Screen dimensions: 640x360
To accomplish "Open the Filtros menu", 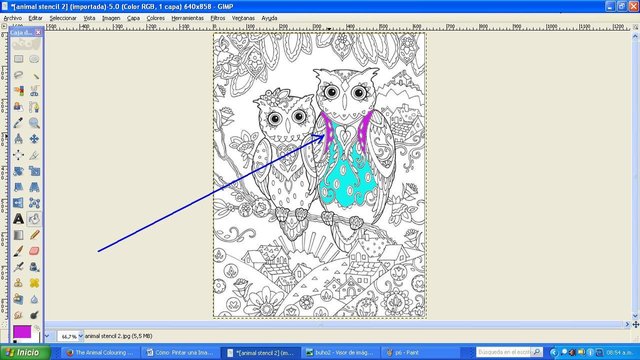I will (x=218, y=18).
